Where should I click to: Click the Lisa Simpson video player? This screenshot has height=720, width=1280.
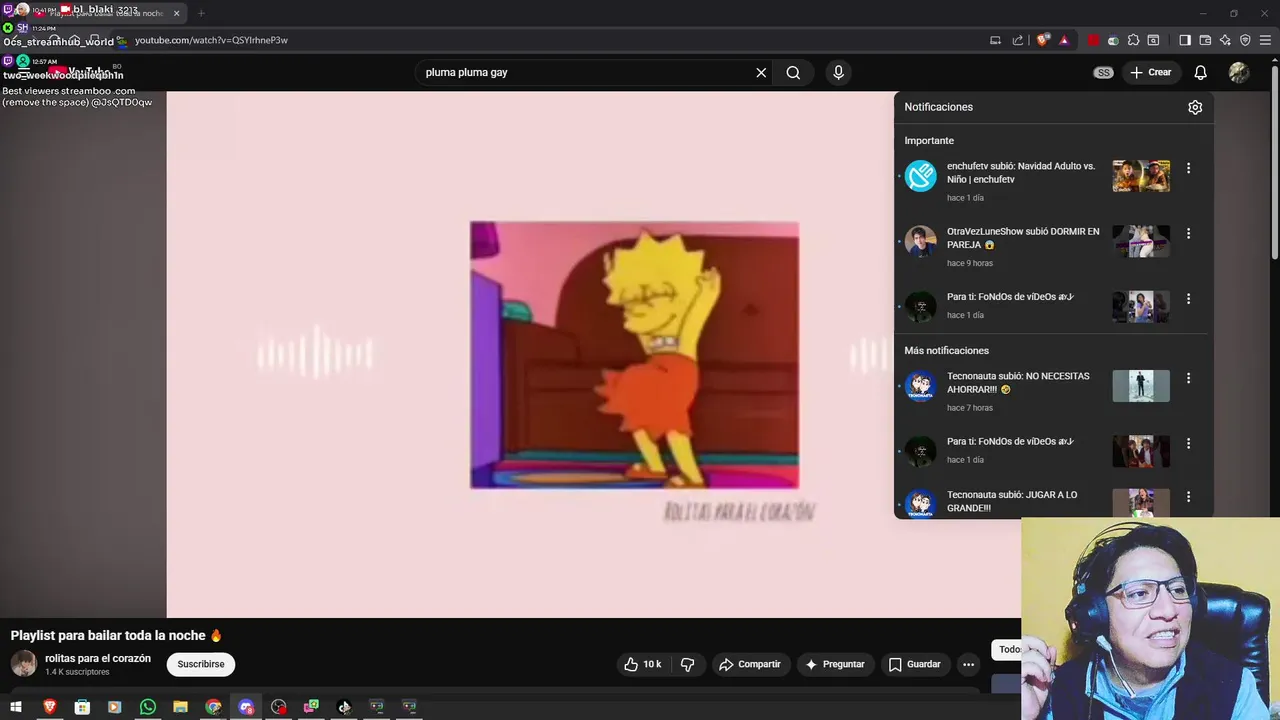click(634, 355)
